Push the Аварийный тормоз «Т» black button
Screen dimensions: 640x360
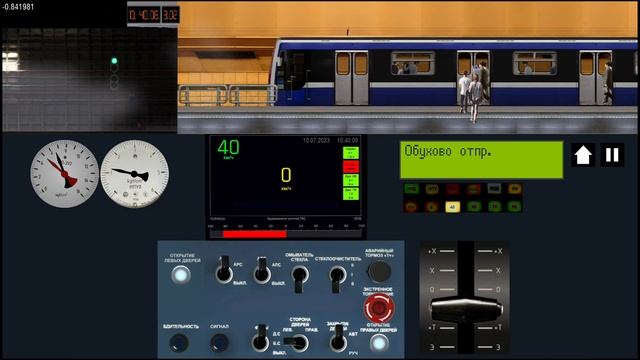coord(379,271)
